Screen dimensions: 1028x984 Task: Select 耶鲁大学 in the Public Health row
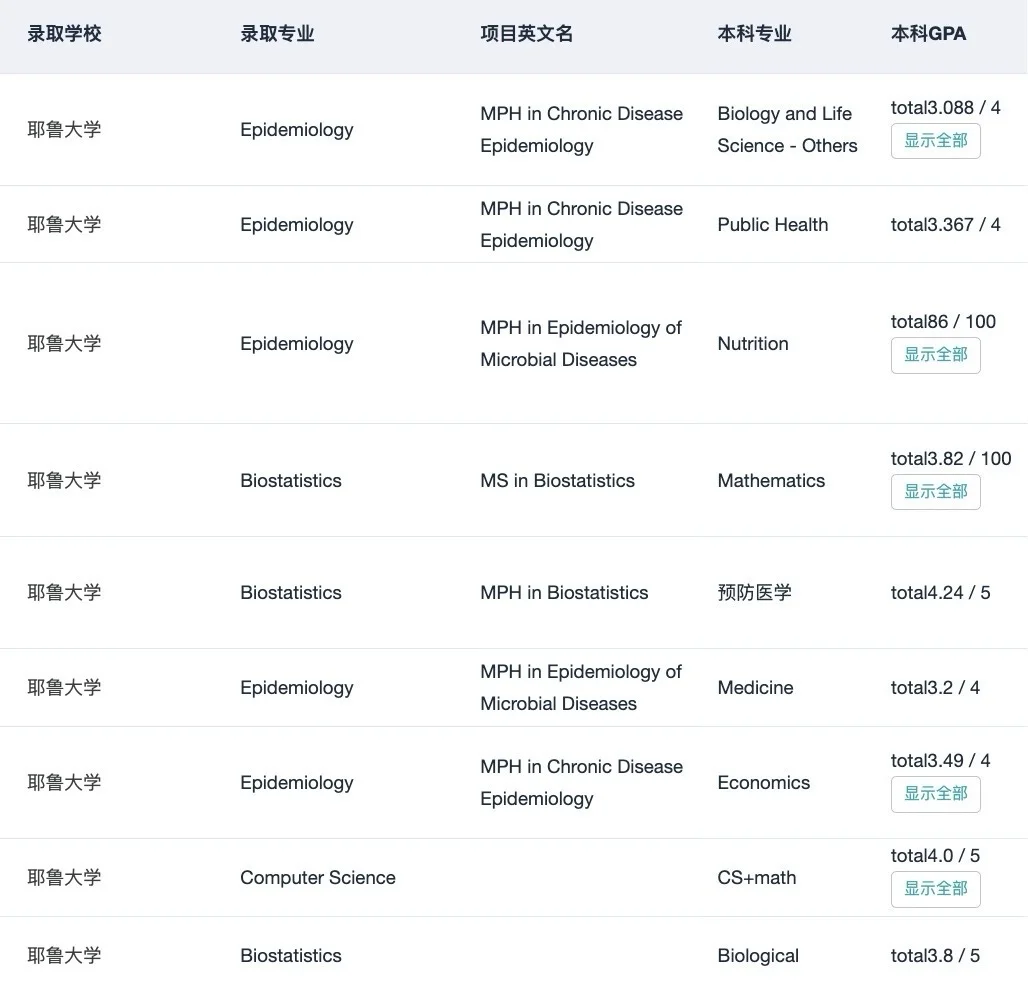(x=64, y=224)
